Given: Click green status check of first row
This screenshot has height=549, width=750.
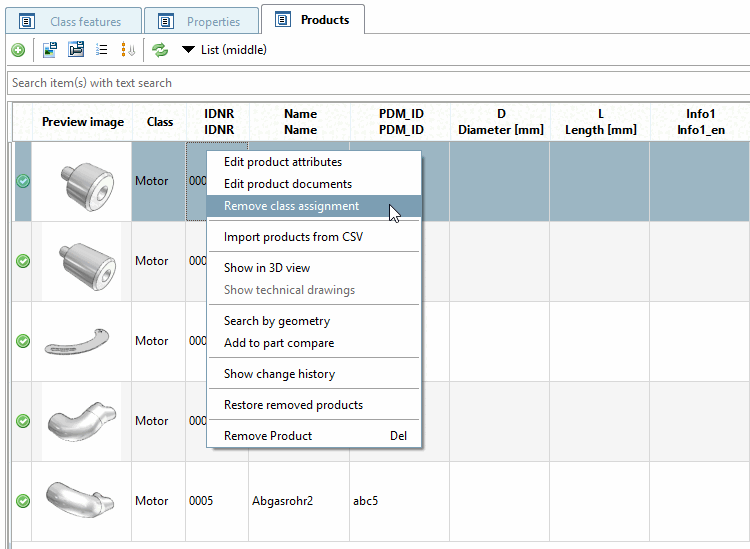Looking at the screenshot, I should coord(23,181).
